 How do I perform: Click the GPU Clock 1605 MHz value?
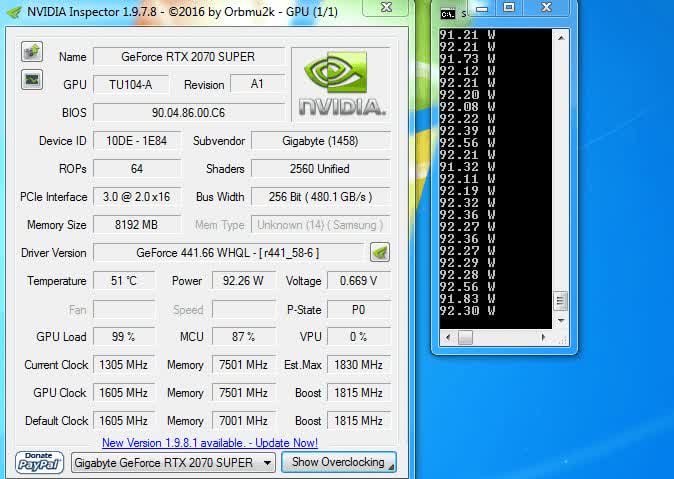point(124,393)
